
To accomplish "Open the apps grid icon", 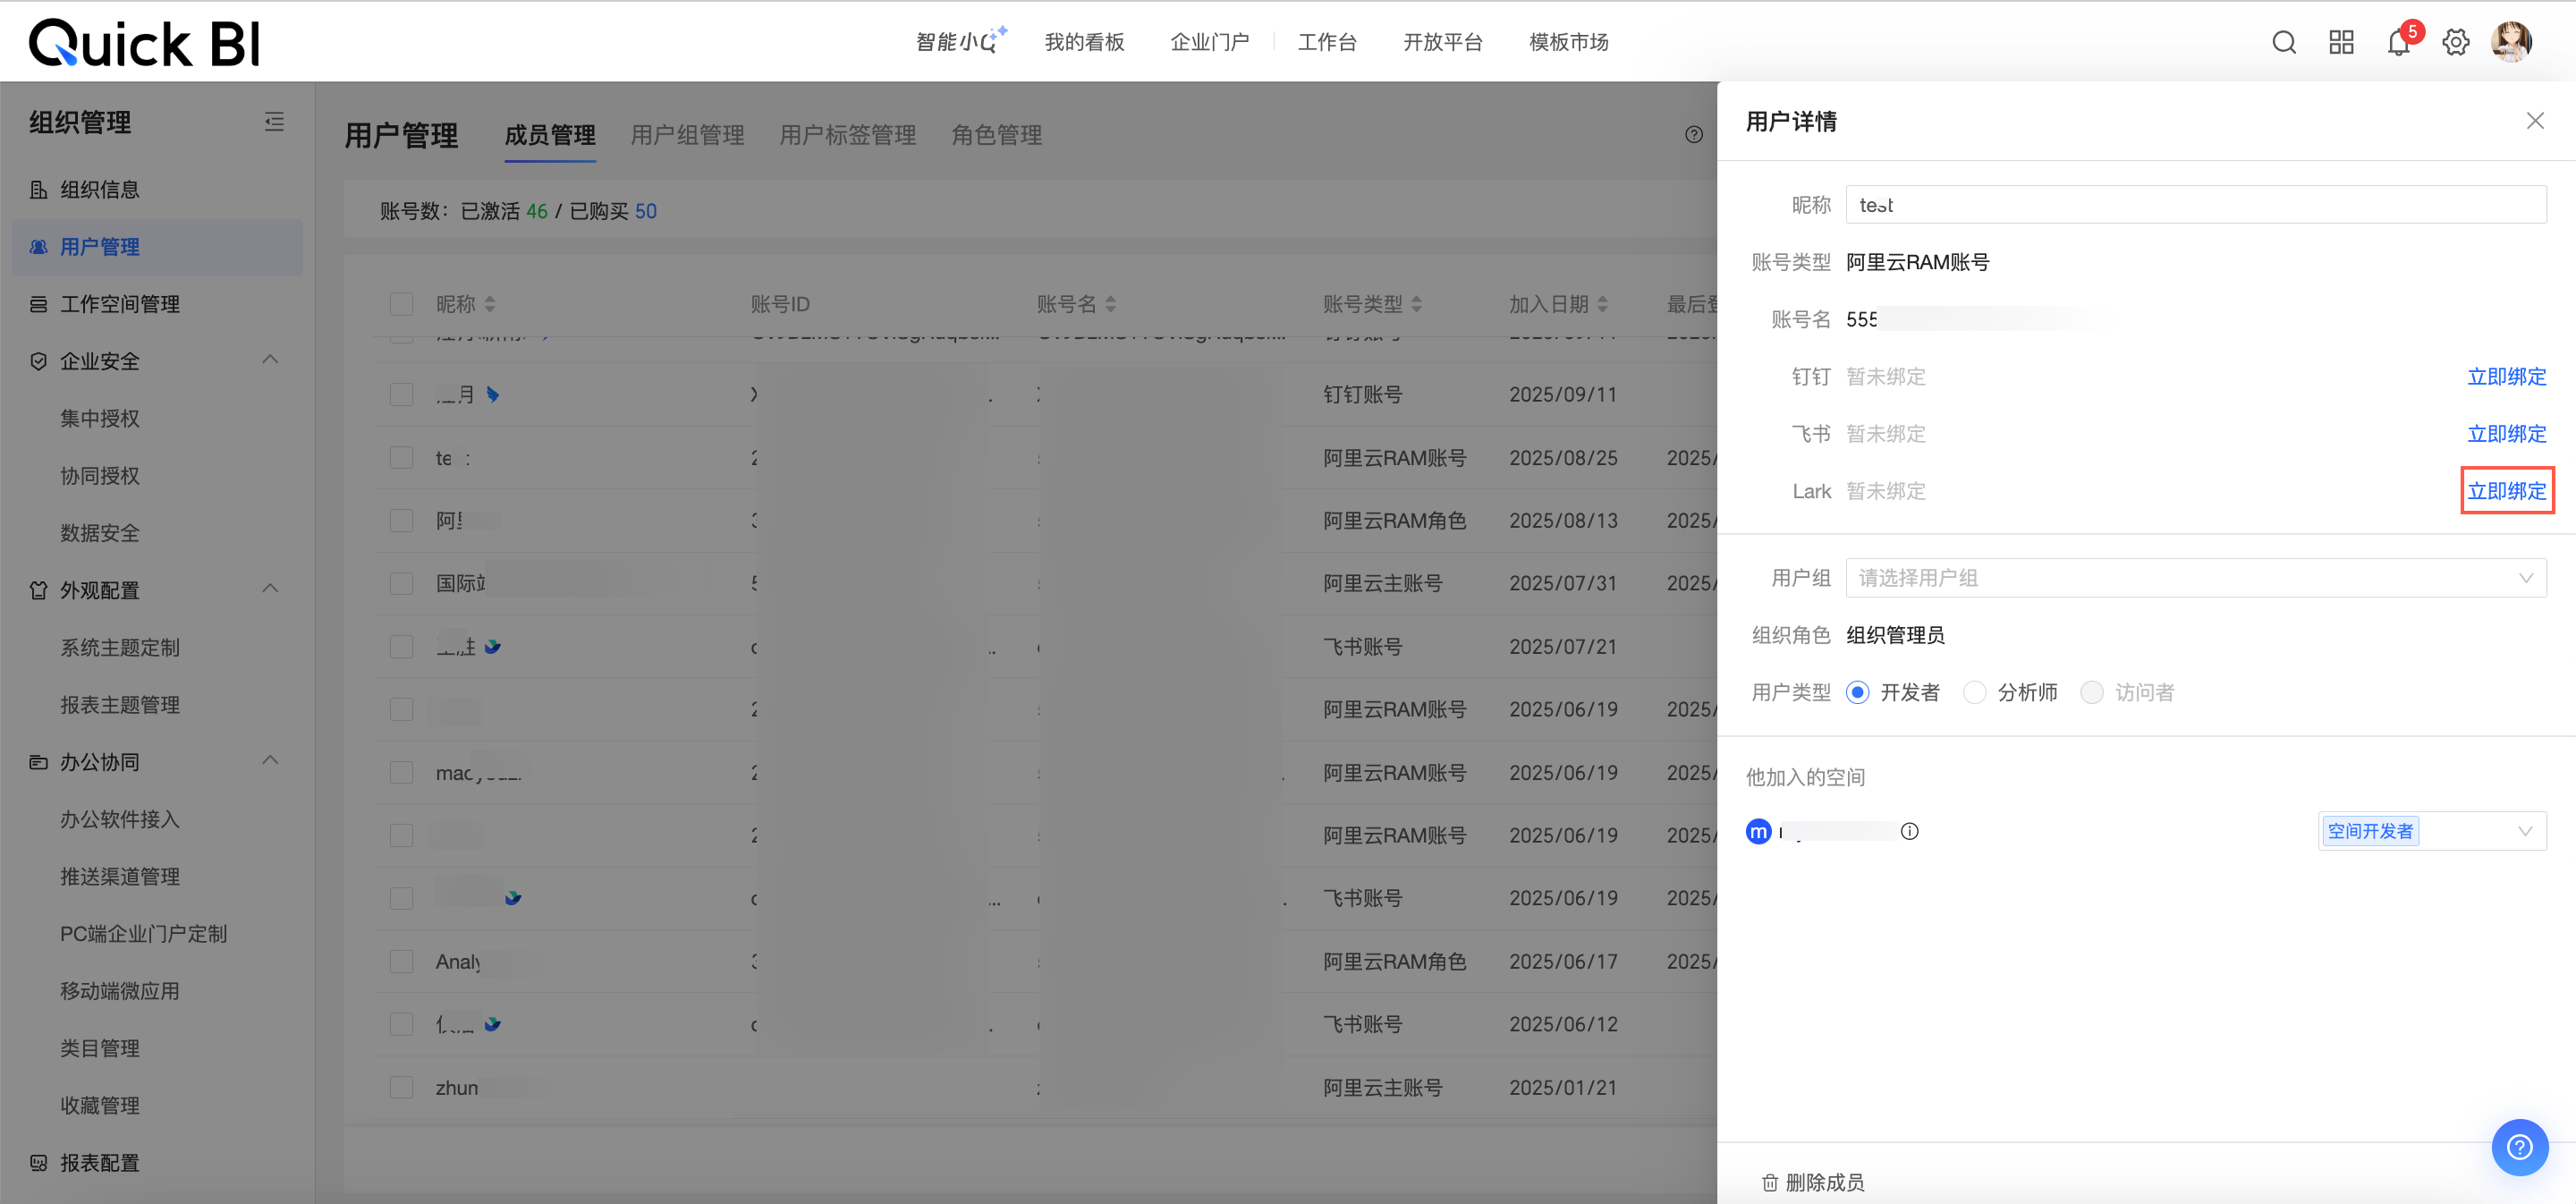I will point(2341,42).
